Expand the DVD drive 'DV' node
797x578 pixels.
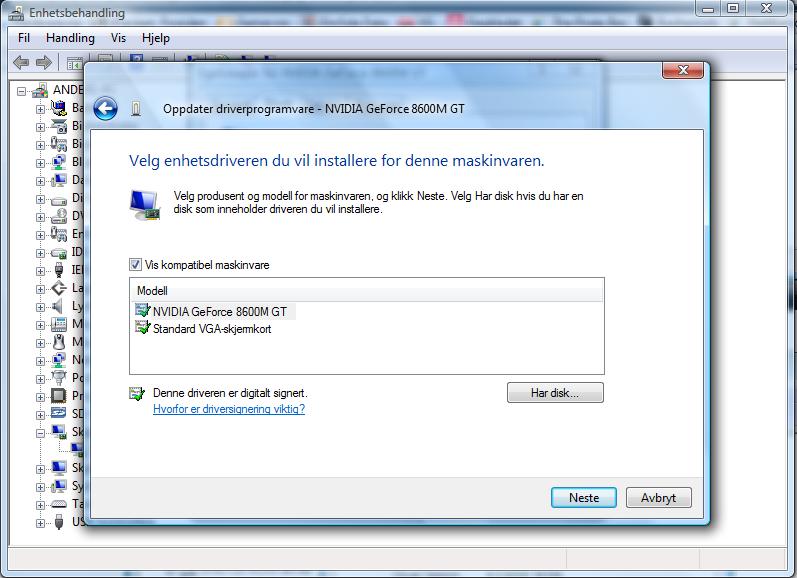point(40,217)
